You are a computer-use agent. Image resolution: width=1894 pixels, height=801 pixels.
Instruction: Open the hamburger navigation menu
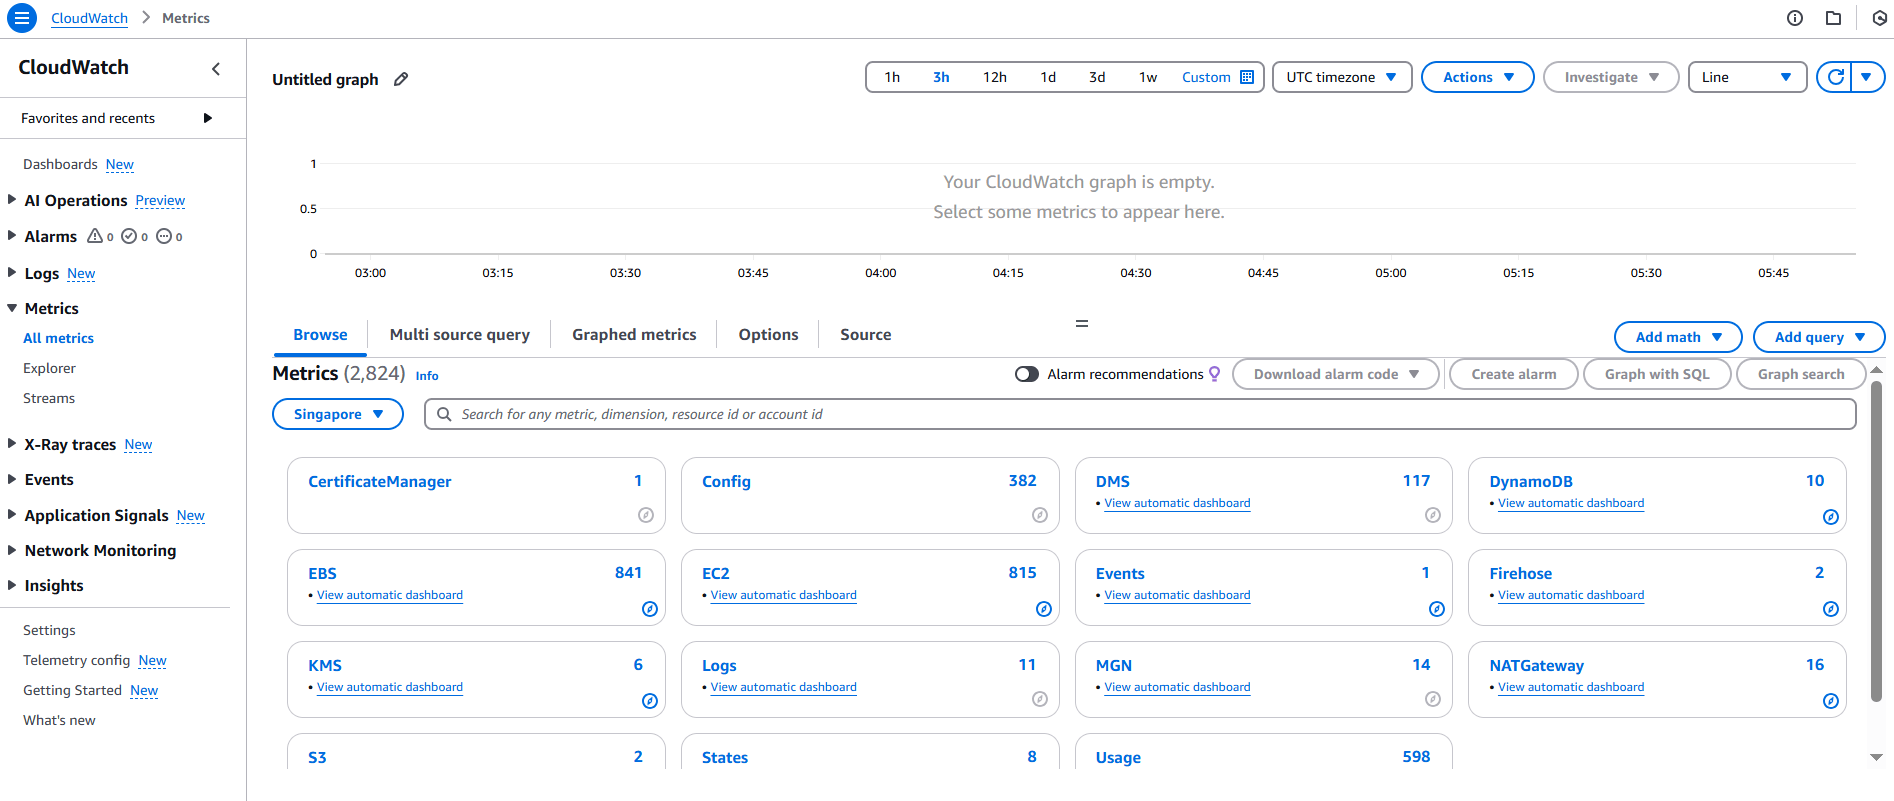[x=22, y=18]
